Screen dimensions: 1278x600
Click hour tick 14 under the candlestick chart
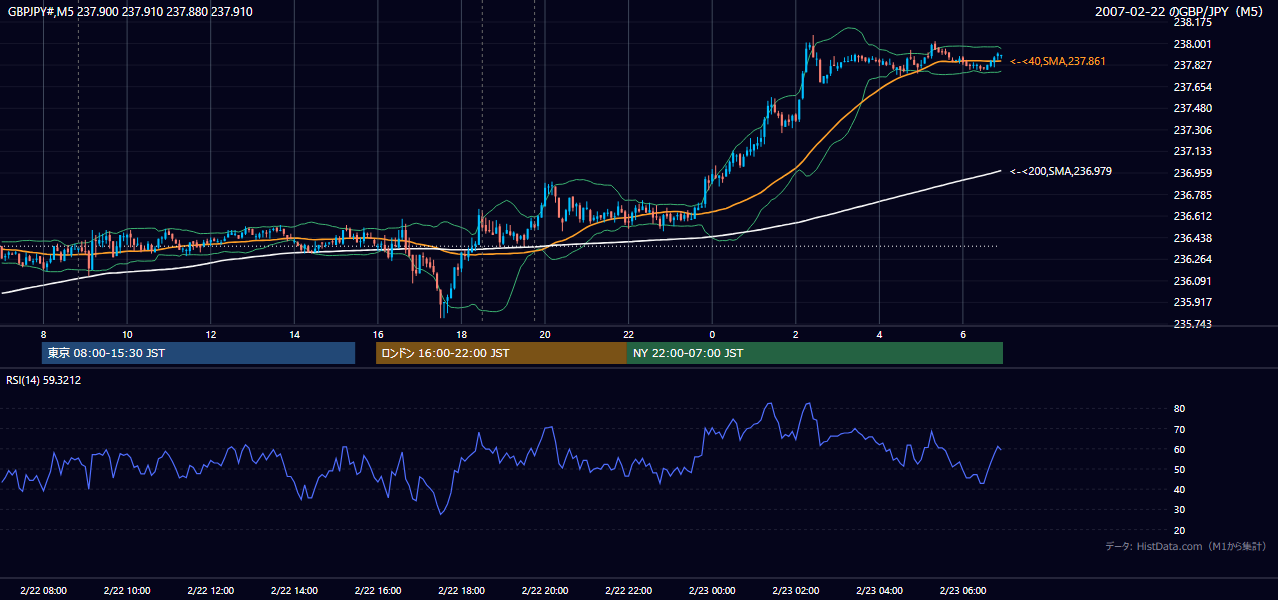[x=294, y=334]
